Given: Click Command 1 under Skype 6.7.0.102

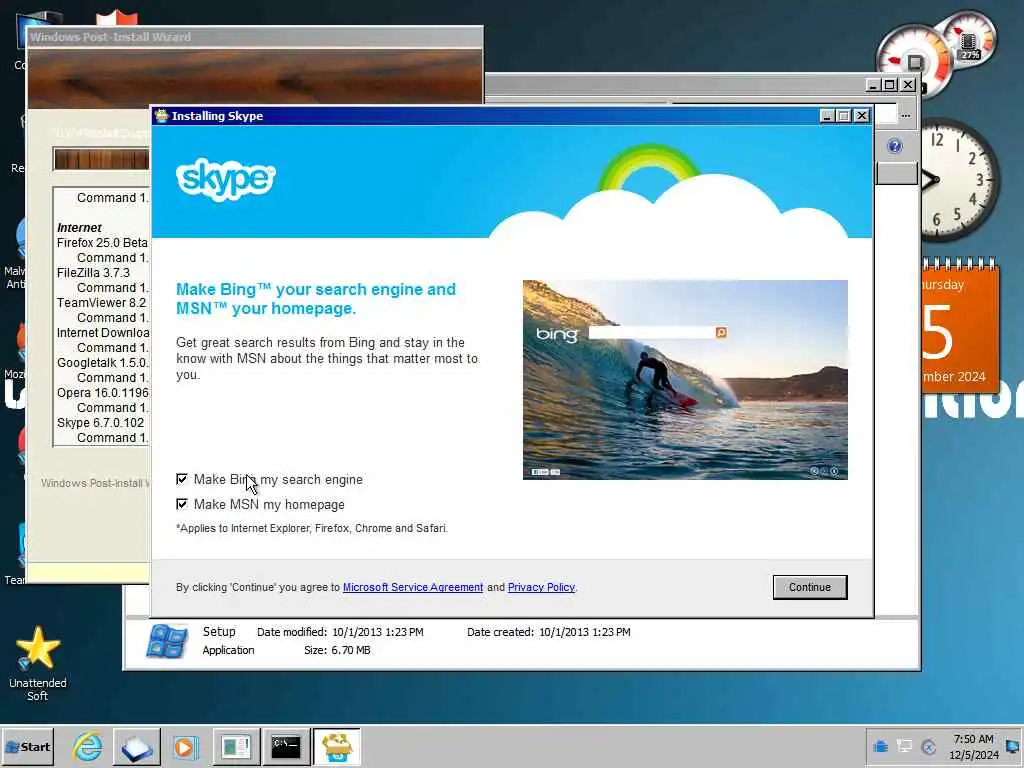Looking at the screenshot, I should click(x=112, y=438).
